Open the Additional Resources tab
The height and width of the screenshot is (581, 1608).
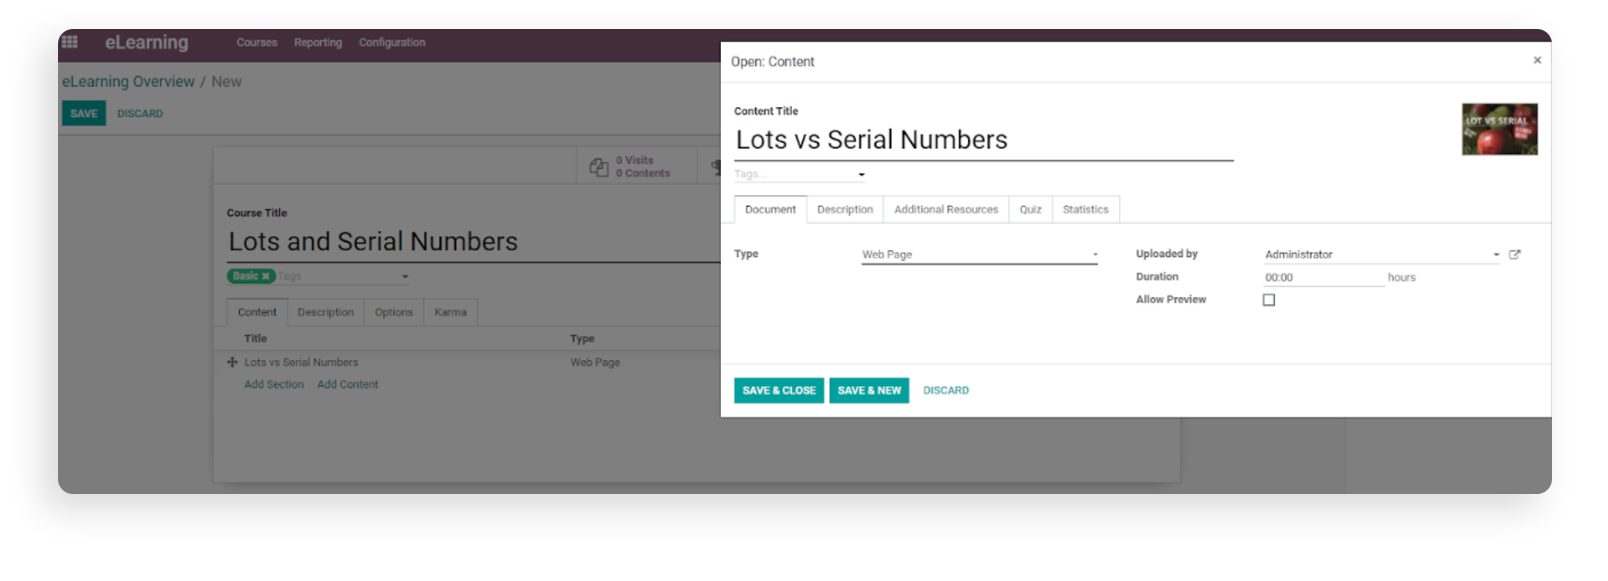pyautogui.click(x=946, y=210)
